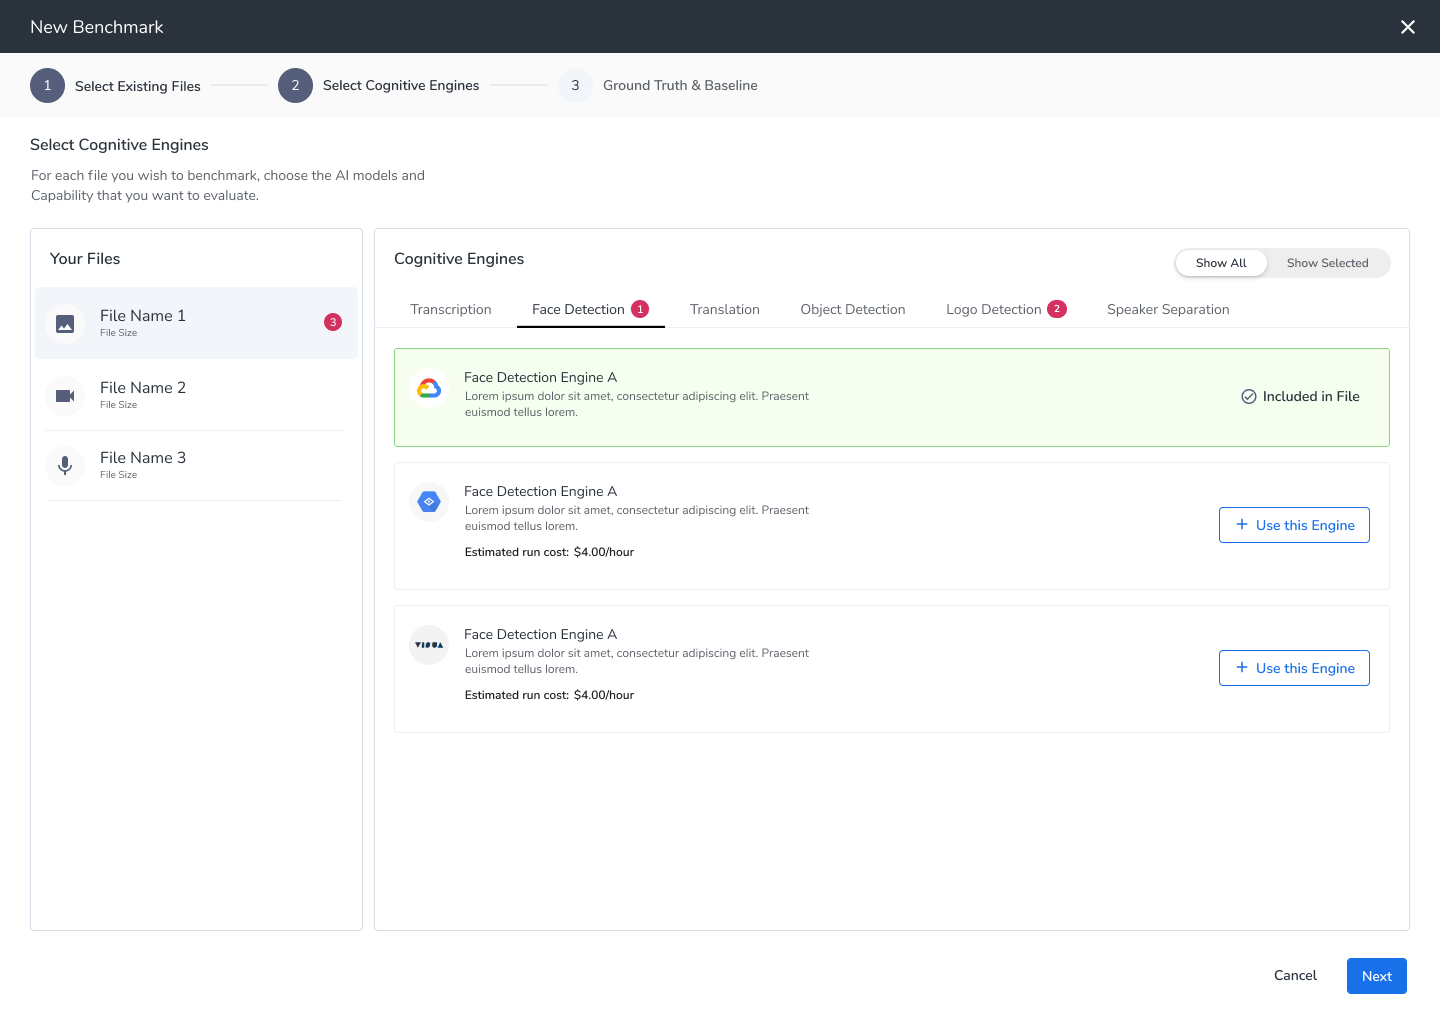Click the video camera icon for File Name 2

pyautogui.click(x=65, y=396)
